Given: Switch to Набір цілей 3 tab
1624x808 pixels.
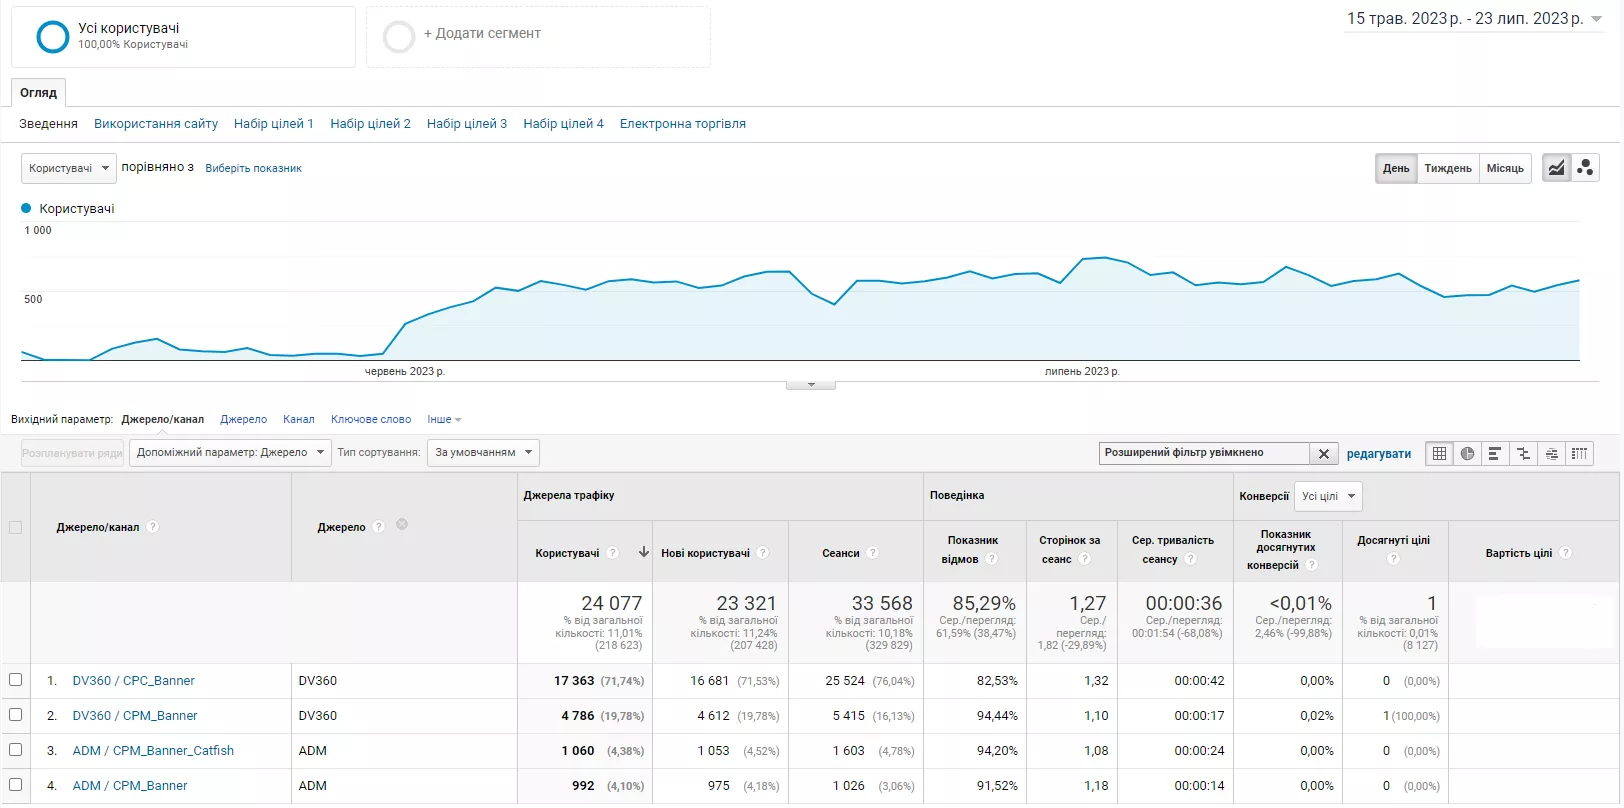Looking at the screenshot, I should (467, 124).
